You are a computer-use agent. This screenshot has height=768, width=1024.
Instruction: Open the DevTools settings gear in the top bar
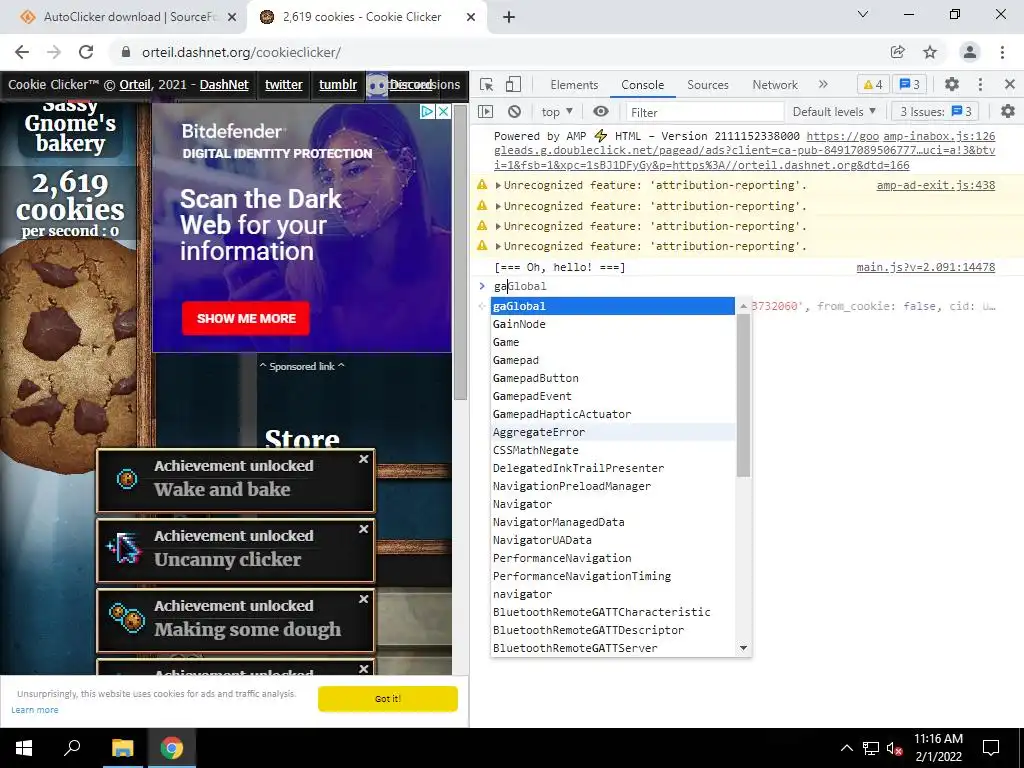click(952, 84)
